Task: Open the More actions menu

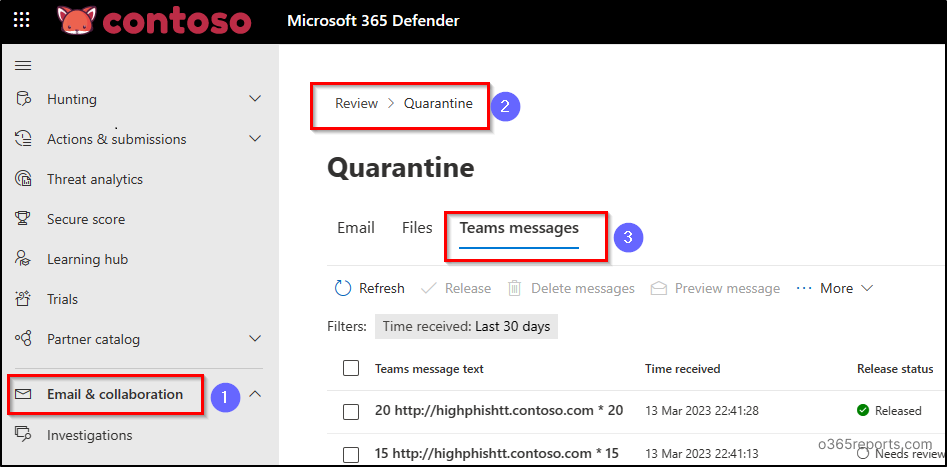Action: (835, 288)
